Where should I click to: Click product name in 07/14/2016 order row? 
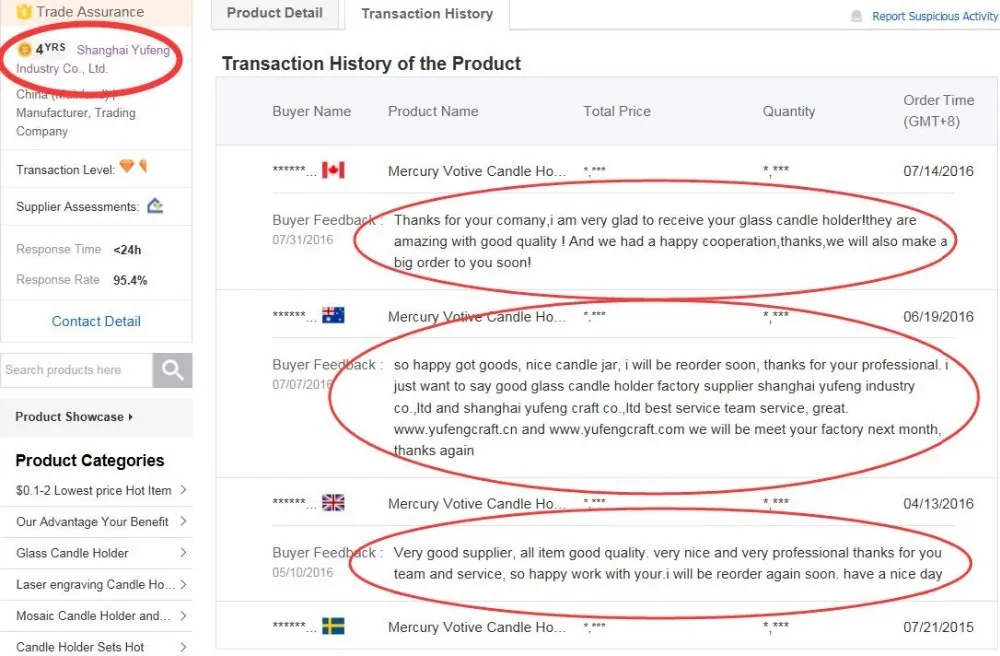477,171
